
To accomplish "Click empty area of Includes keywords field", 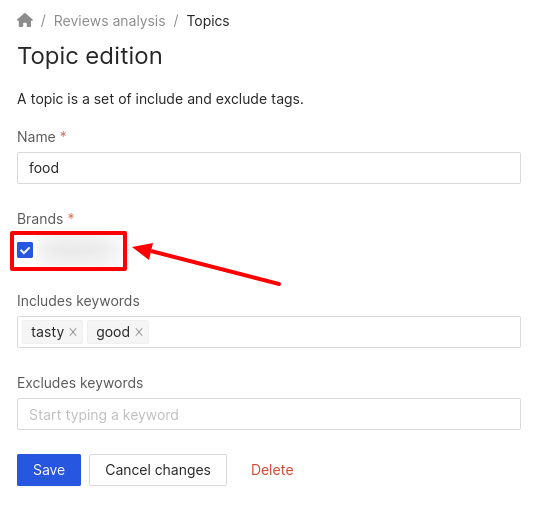I will point(334,332).
